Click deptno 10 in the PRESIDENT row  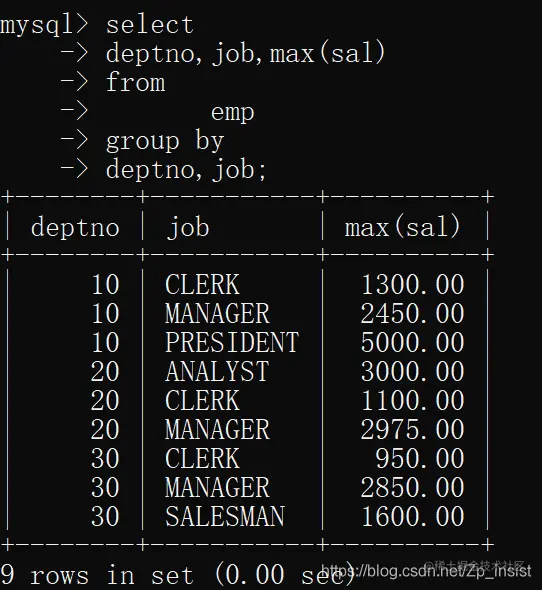click(105, 342)
